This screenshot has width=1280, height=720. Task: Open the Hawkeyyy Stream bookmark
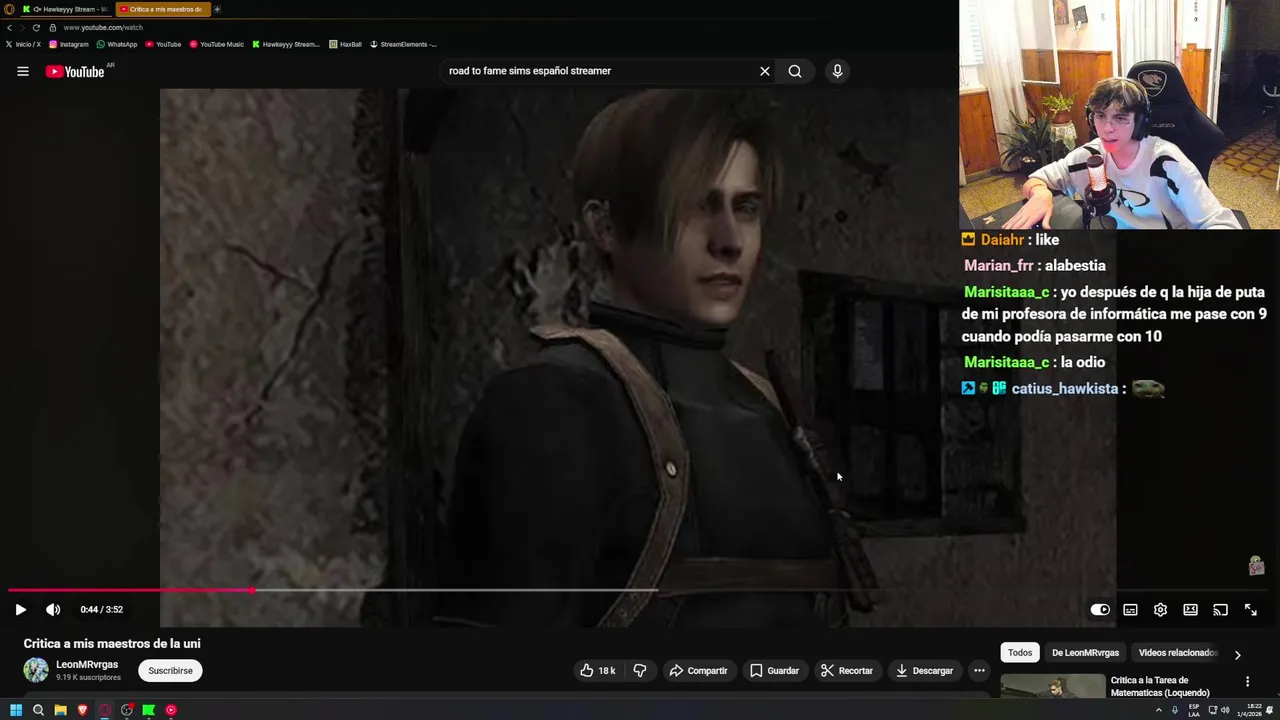pos(286,44)
